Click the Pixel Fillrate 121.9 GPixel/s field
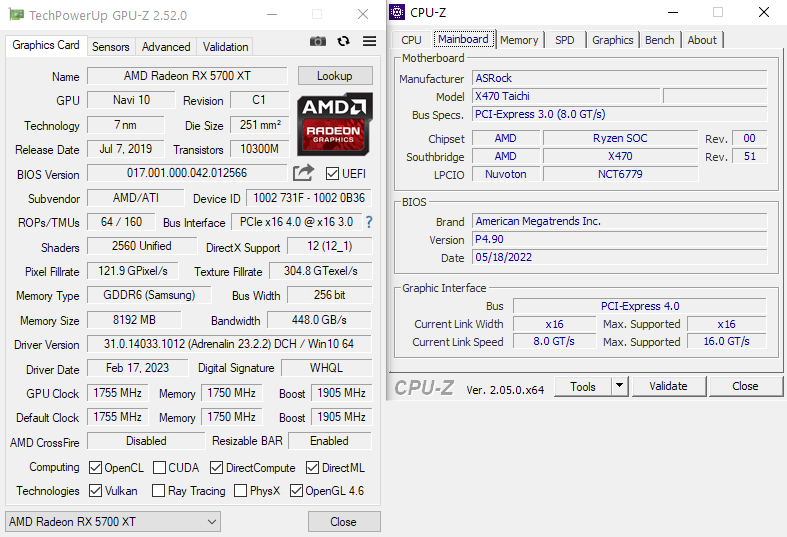The image size is (787, 537). (x=133, y=271)
